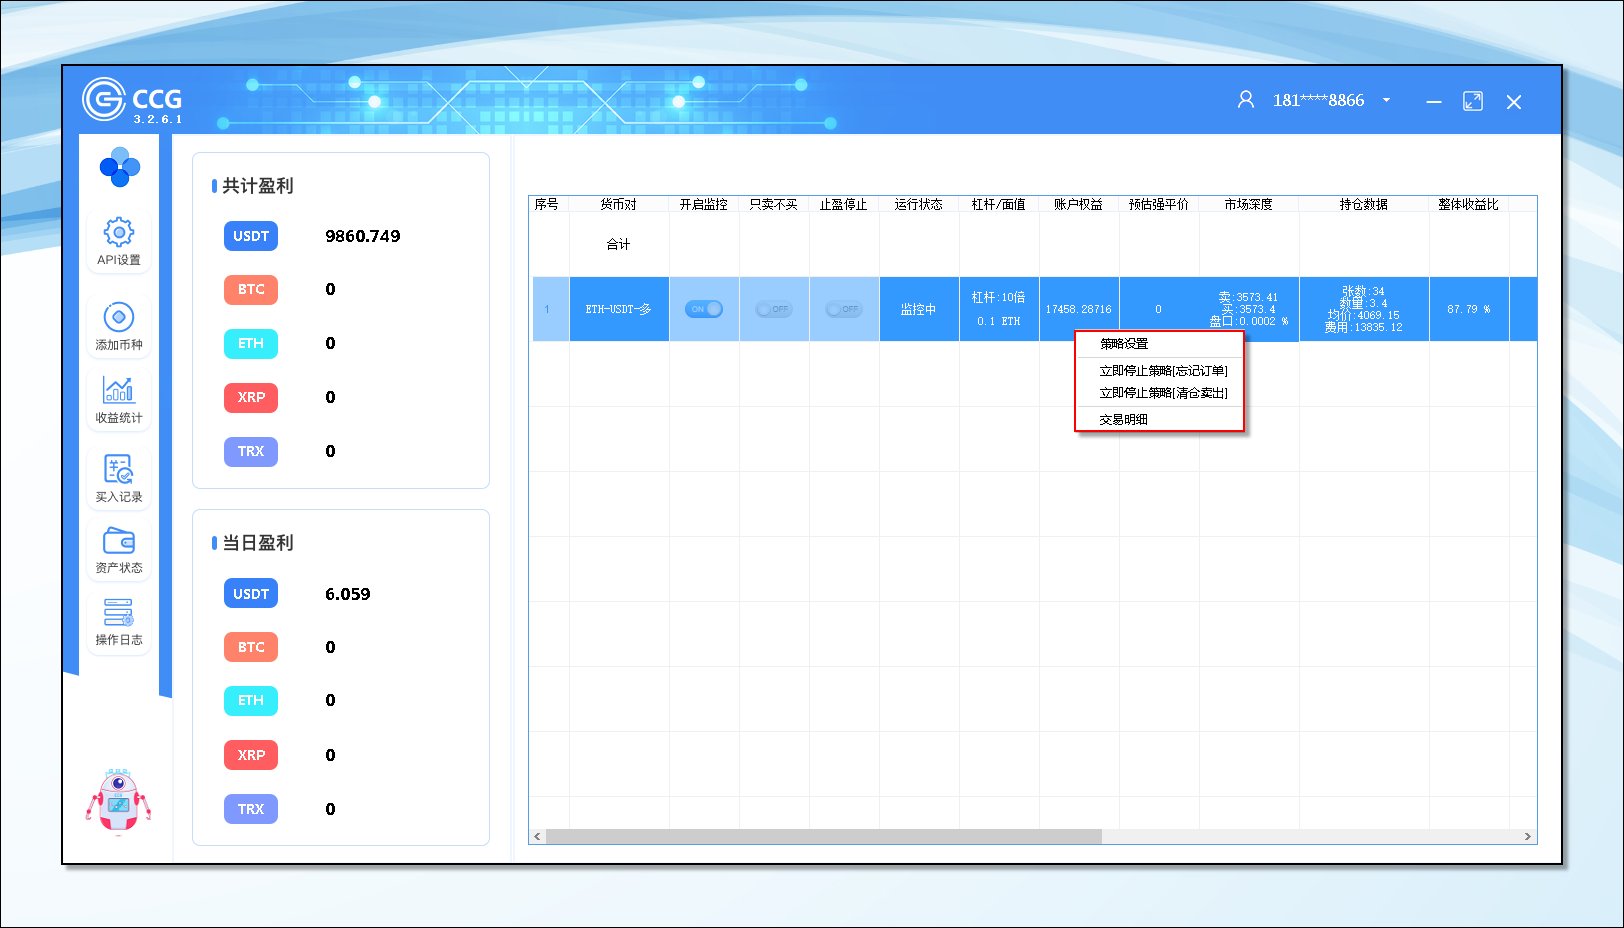
Task: Select 策略设置 from context menu
Action: (1124, 344)
